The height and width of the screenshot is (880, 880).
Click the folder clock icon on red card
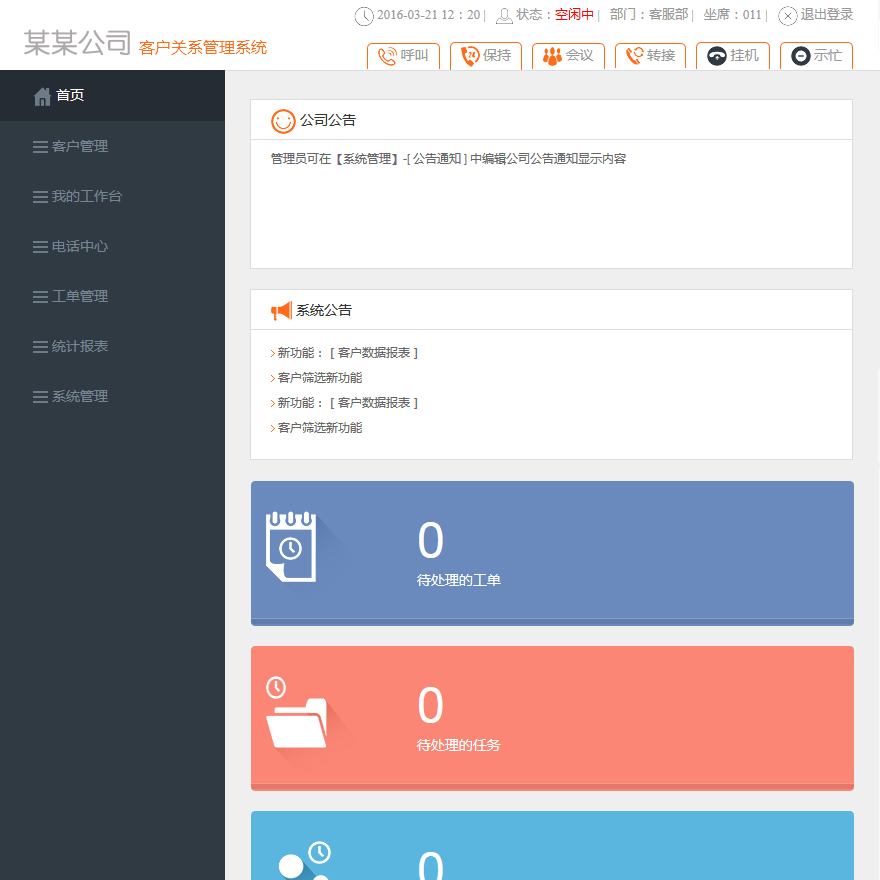(x=296, y=712)
